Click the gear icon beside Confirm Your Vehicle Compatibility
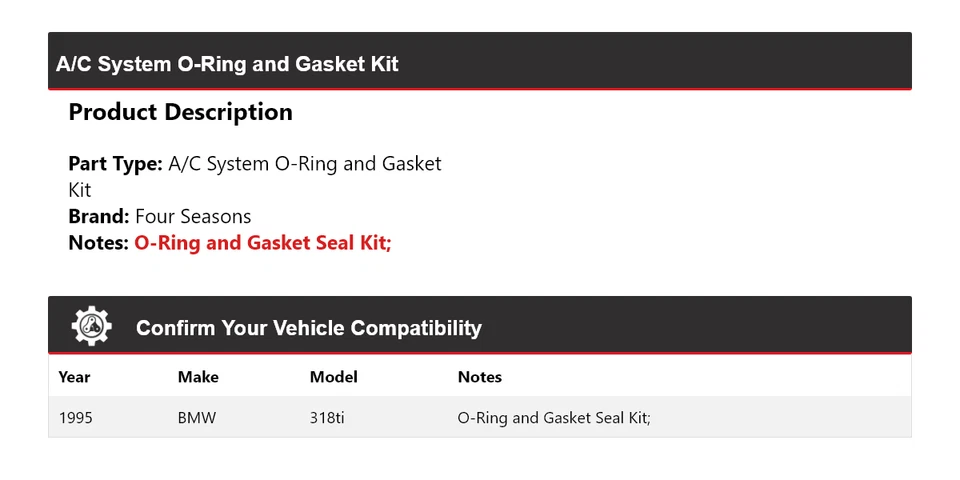Screen dimensions: 960x480 click(x=92, y=326)
